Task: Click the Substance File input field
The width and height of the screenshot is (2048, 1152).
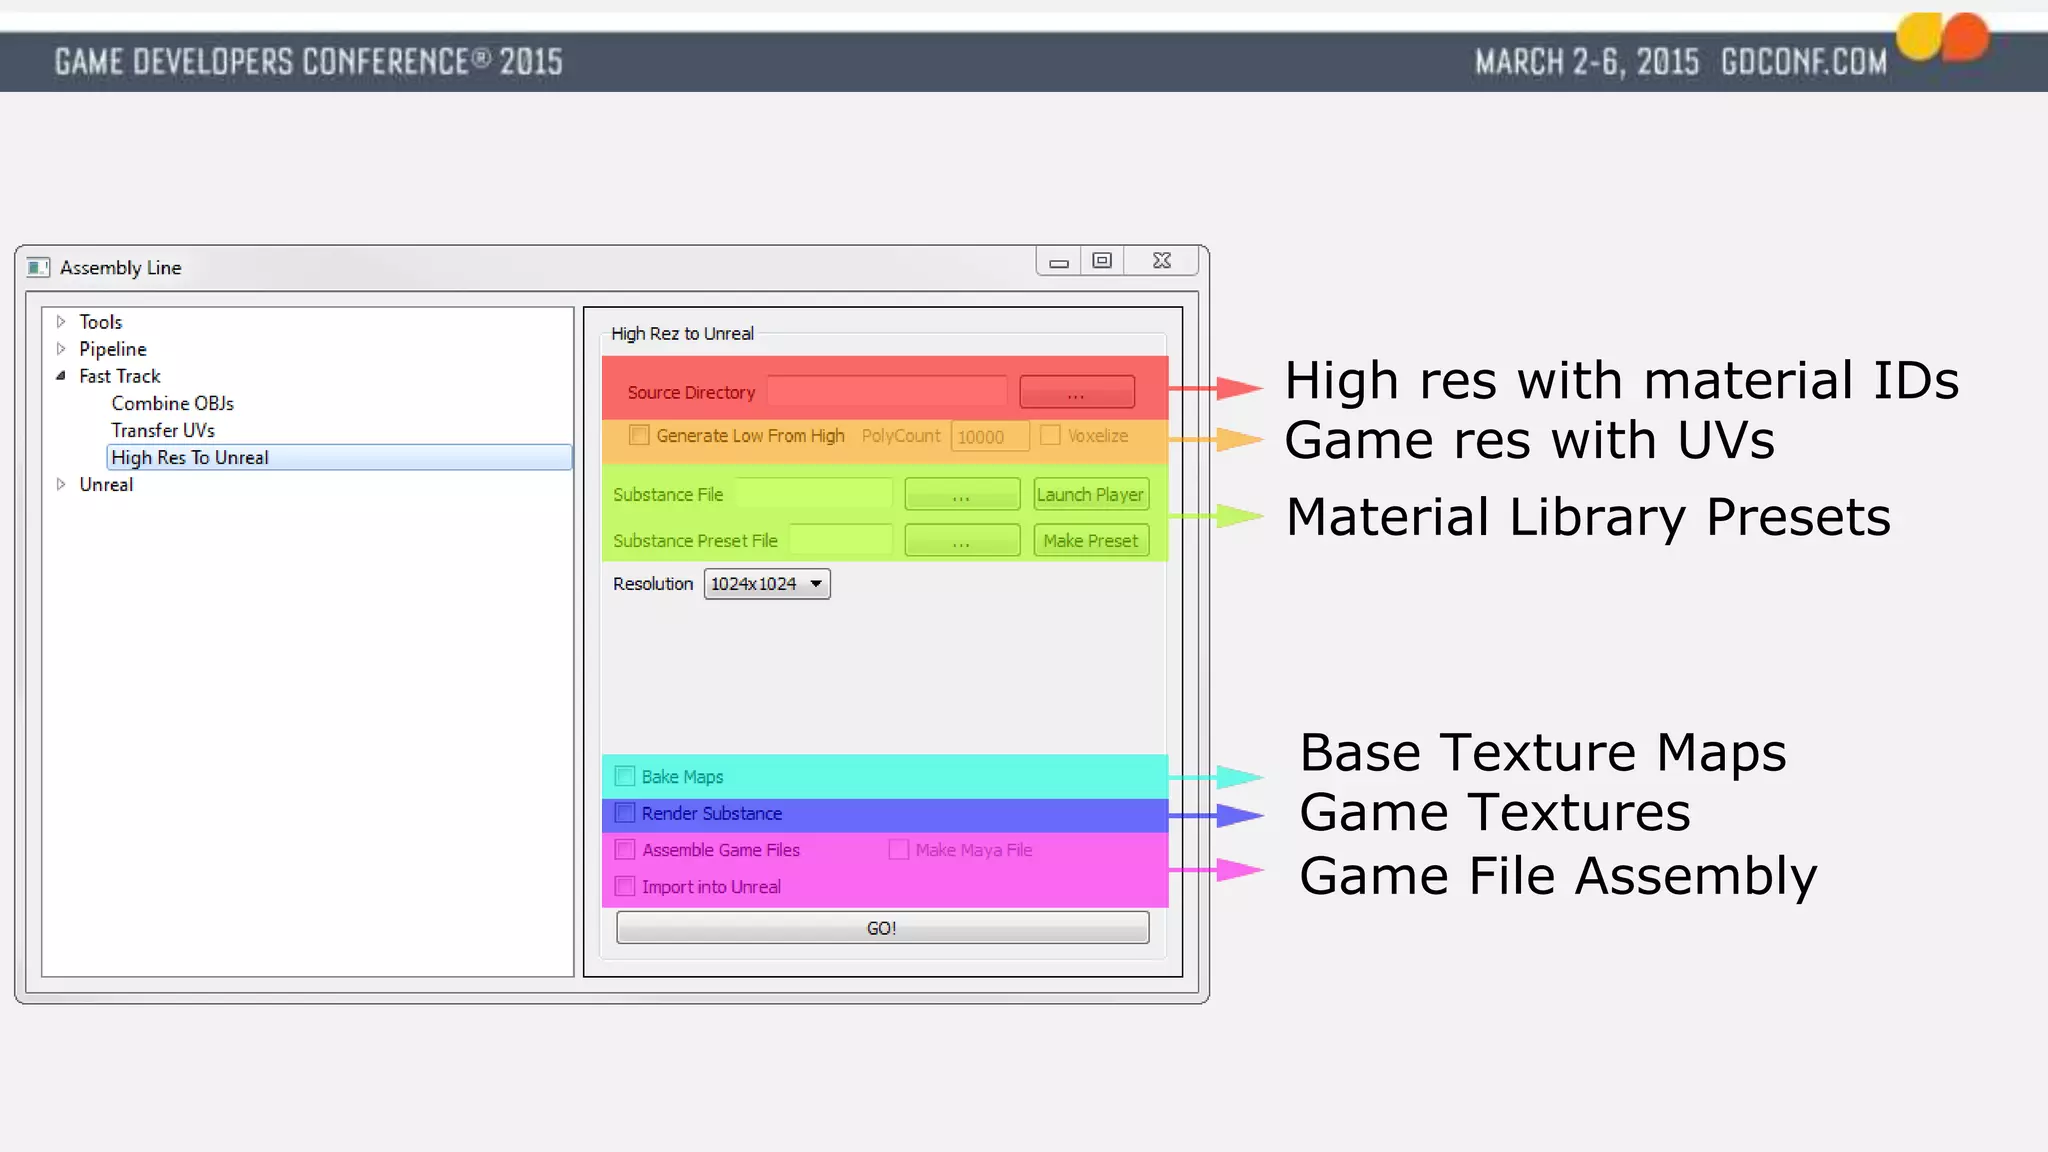Action: (814, 494)
